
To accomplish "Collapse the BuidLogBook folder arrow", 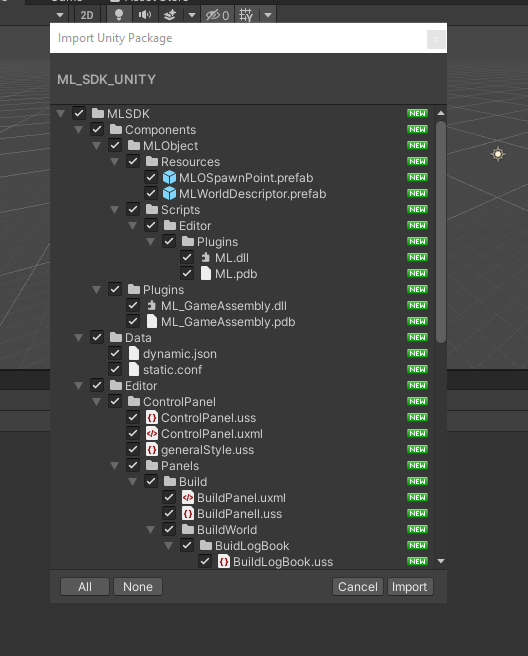I will pyautogui.click(x=168, y=546).
